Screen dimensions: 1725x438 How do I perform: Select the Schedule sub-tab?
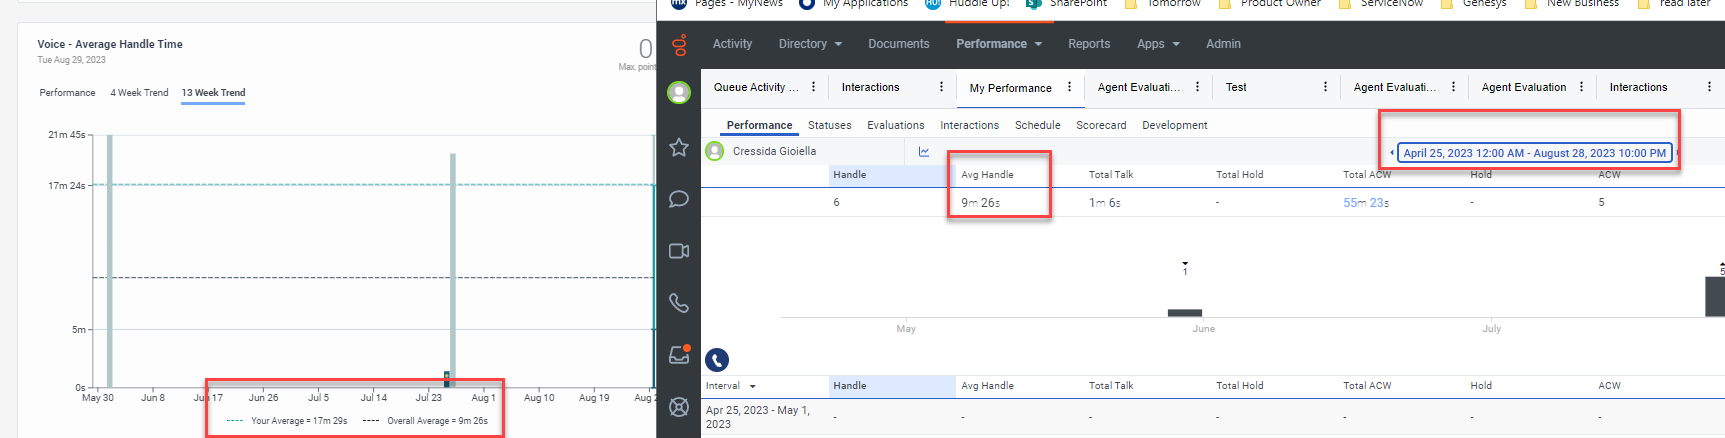tap(1037, 125)
